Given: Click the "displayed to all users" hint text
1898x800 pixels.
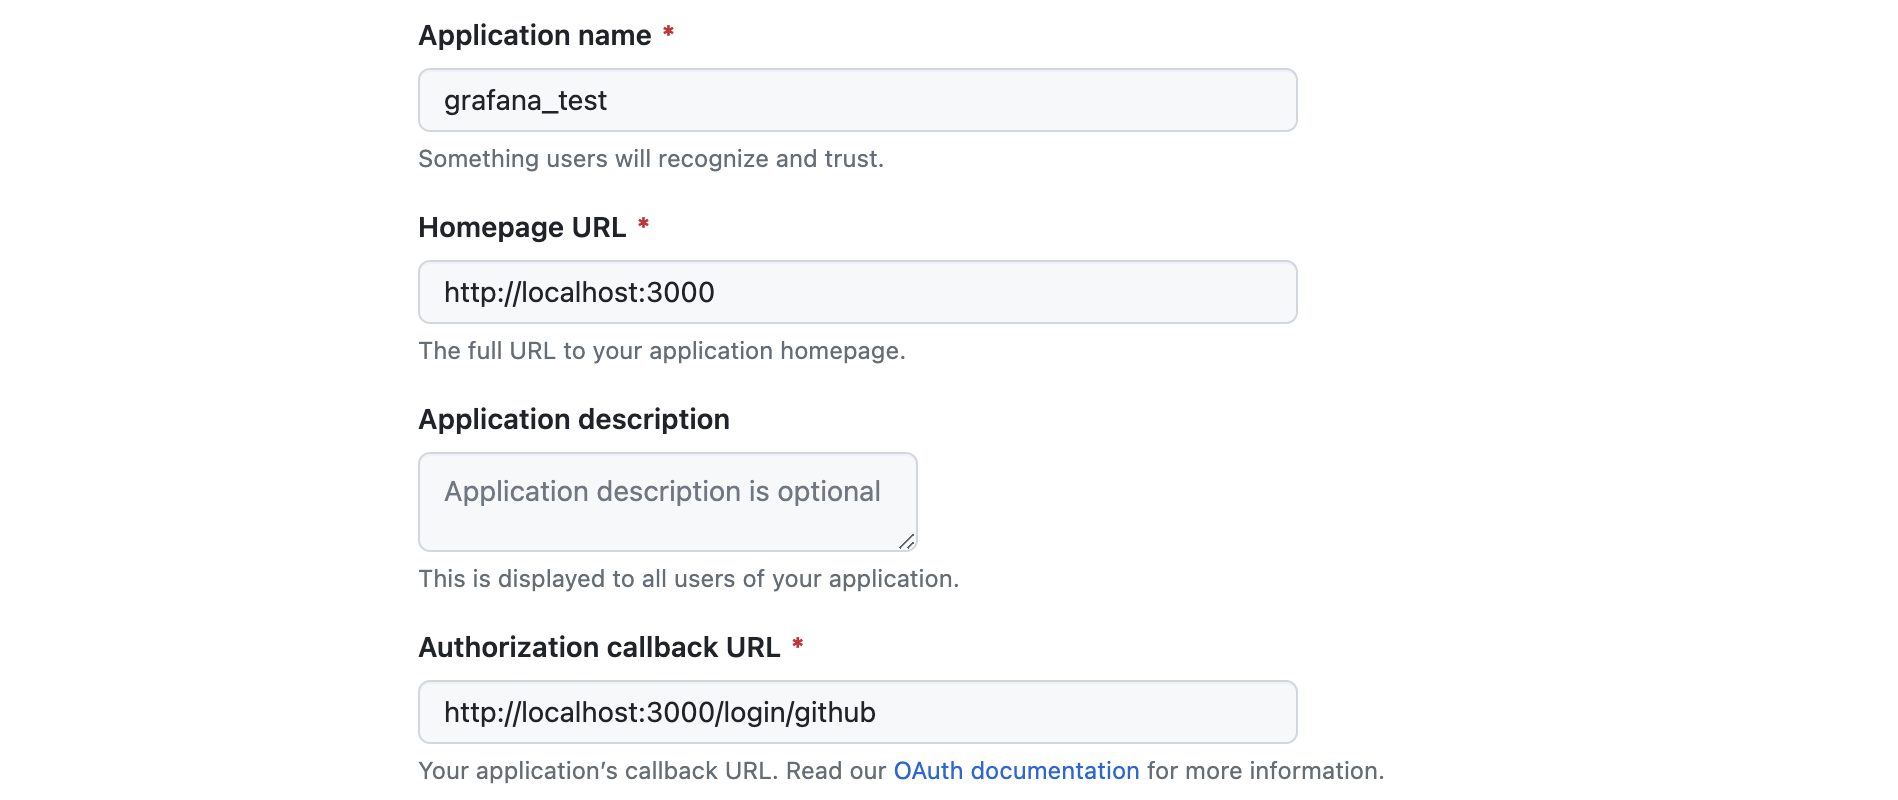Looking at the screenshot, I should point(688,579).
